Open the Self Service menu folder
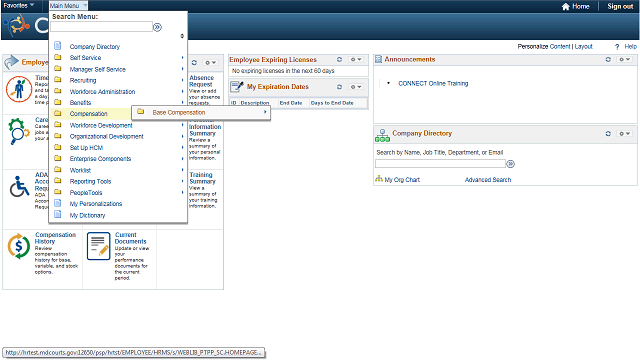The width and height of the screenshot is (640, 360). [x=85, y=58]
